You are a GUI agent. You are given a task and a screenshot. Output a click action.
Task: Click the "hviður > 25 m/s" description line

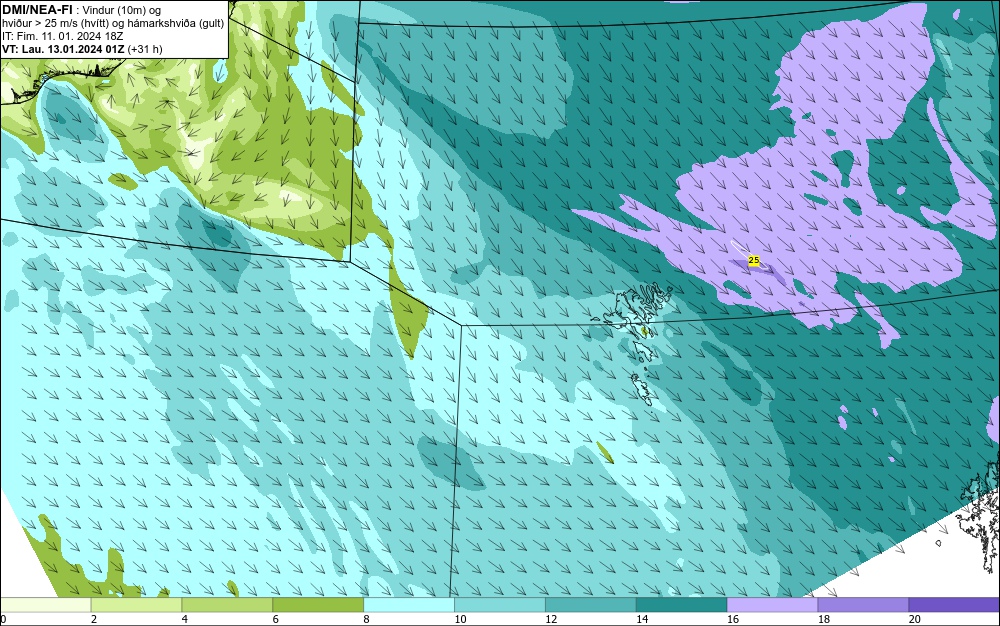coord(114,23)
